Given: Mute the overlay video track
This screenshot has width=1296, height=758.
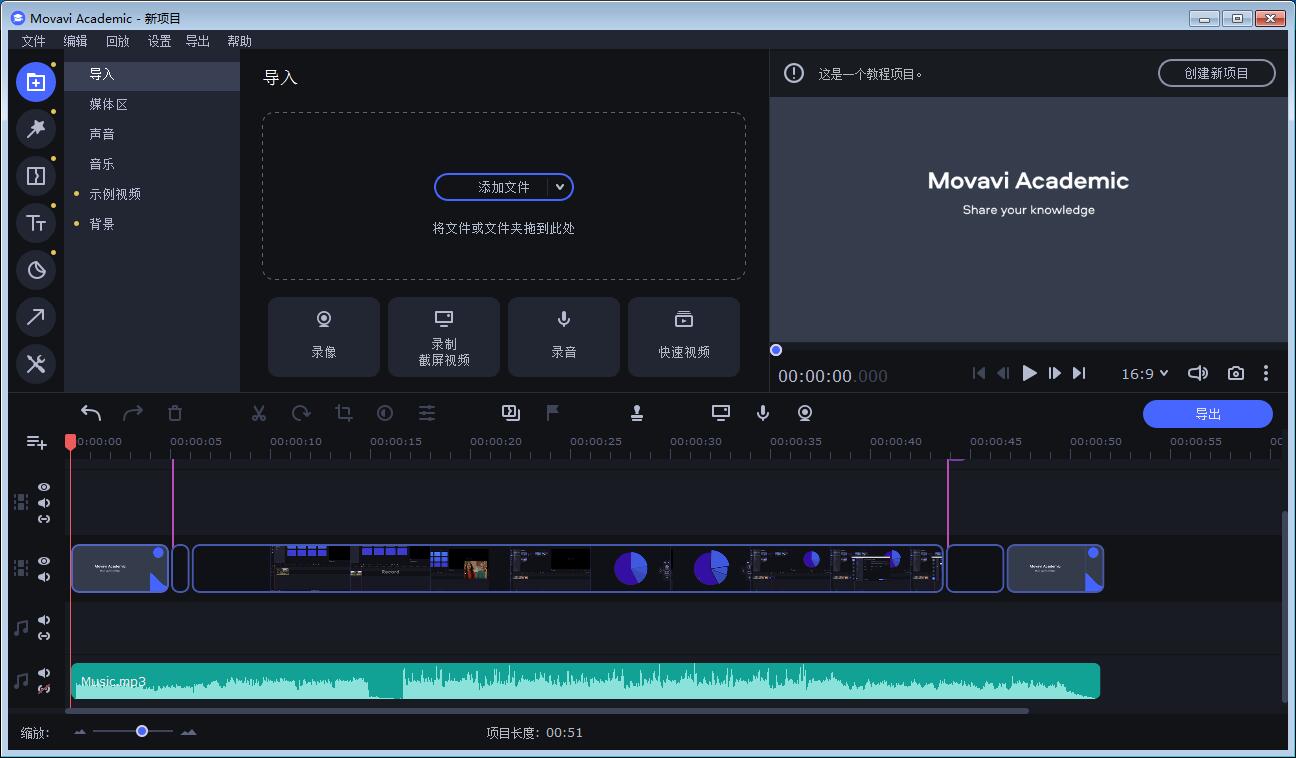Looking at the screenshot, I should (44, 503).
